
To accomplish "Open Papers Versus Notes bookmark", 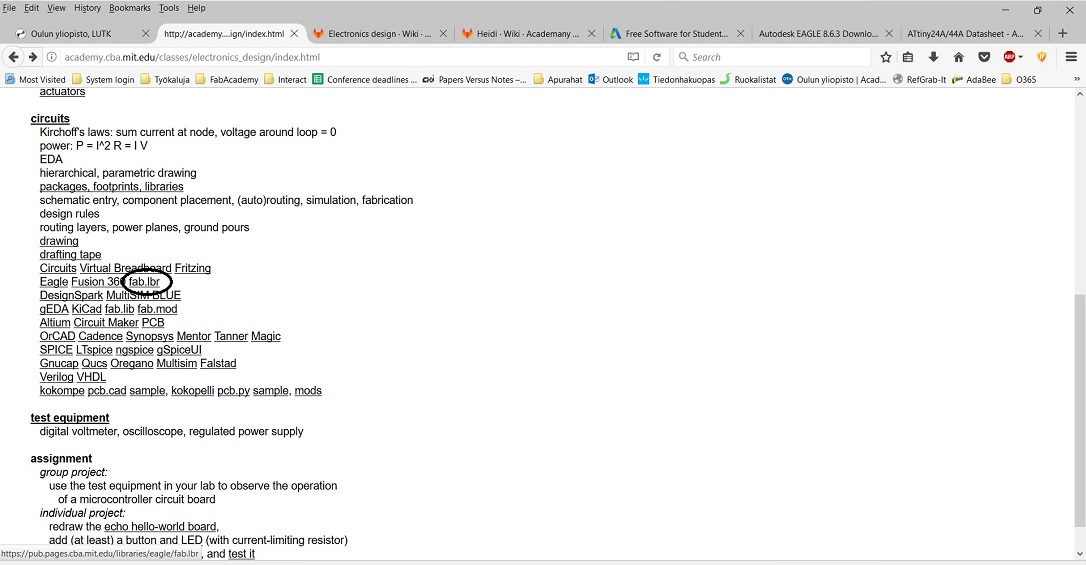I will pos(475,80).
